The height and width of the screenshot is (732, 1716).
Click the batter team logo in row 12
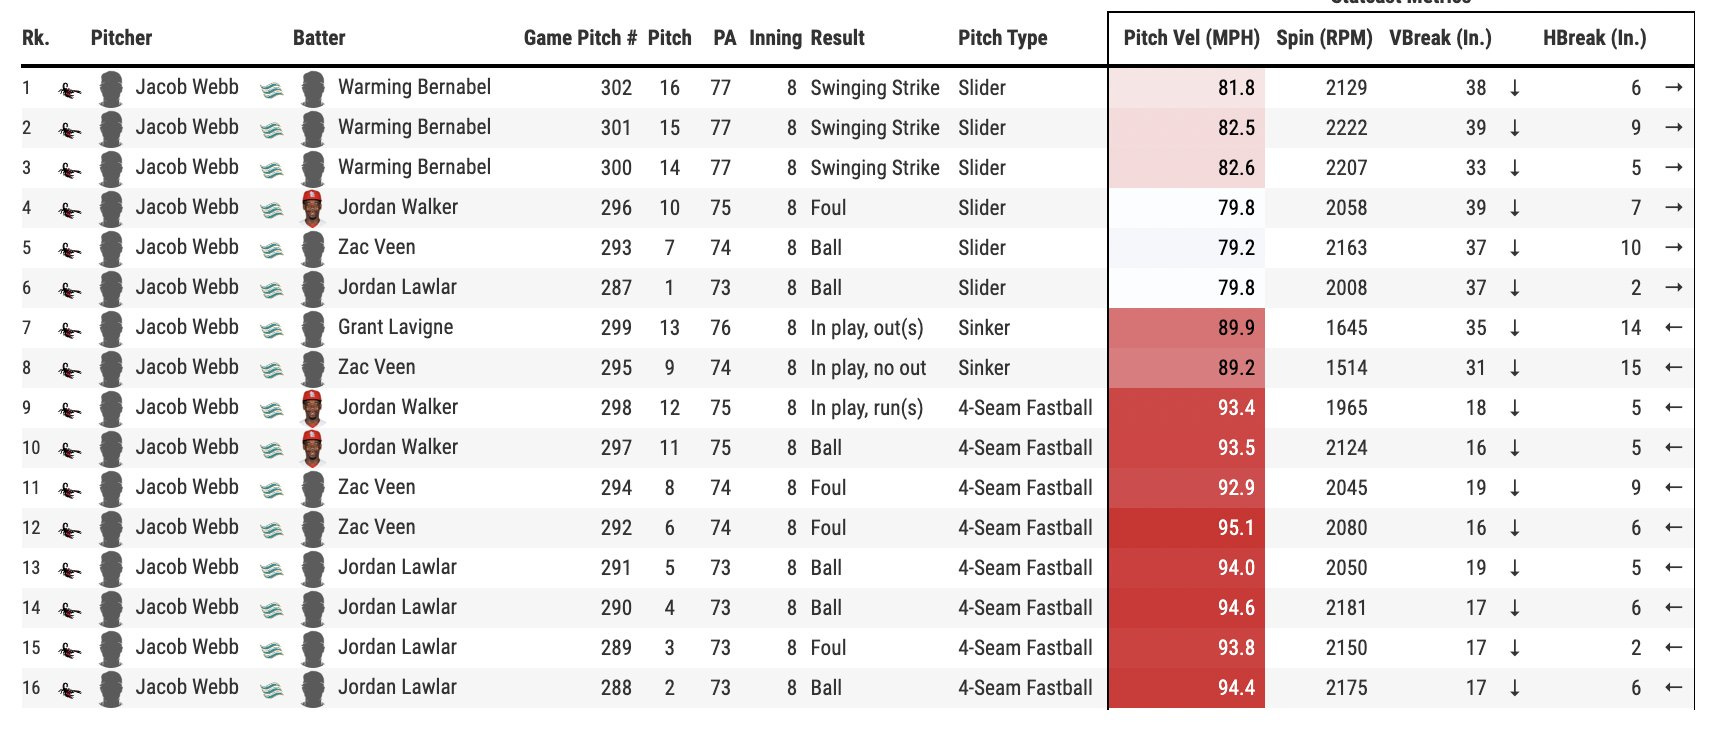271,530
